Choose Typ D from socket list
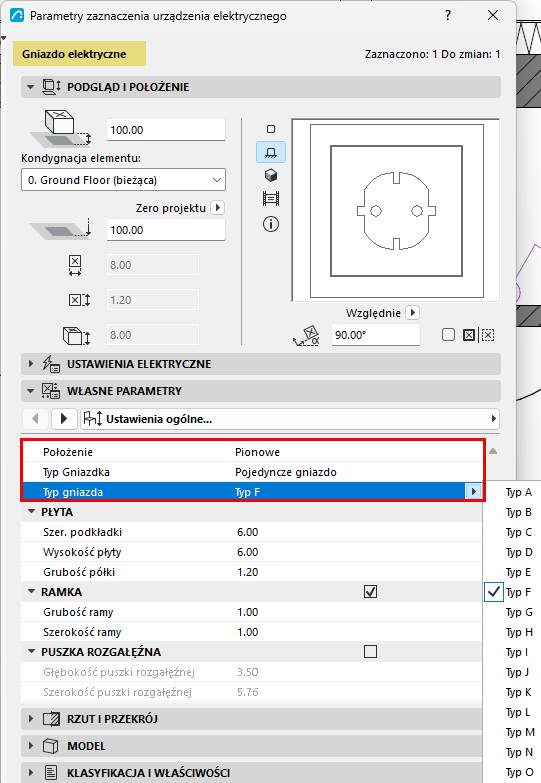This screenshot has width=541, height=783. coord(519,552)
